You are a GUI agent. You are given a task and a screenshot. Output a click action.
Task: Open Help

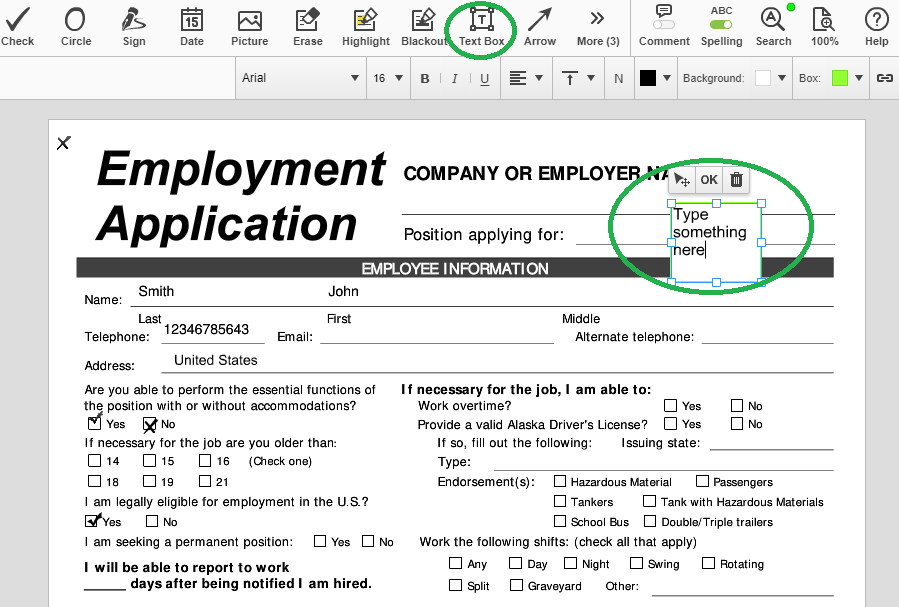(876, 27)
